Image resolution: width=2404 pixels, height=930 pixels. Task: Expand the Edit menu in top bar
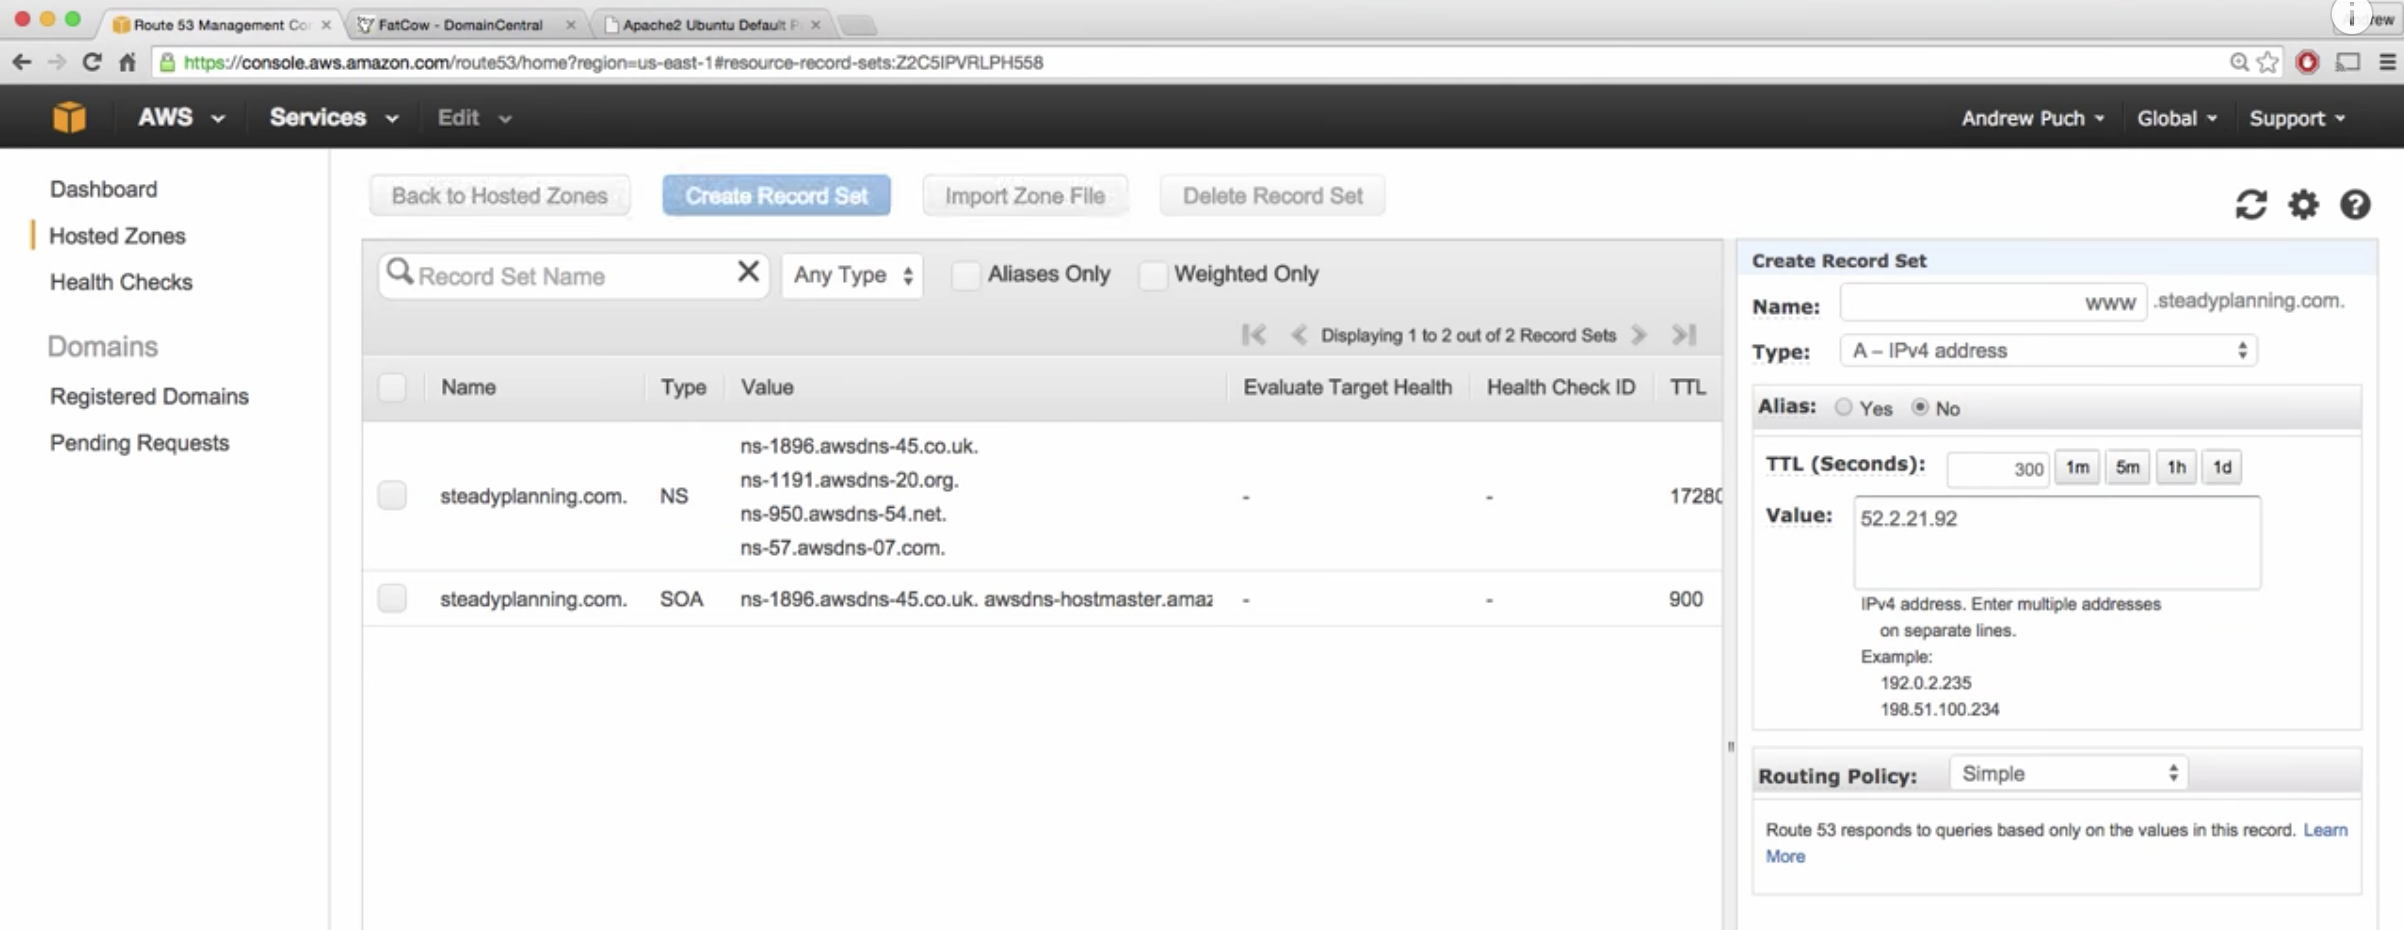click(474, 117)
